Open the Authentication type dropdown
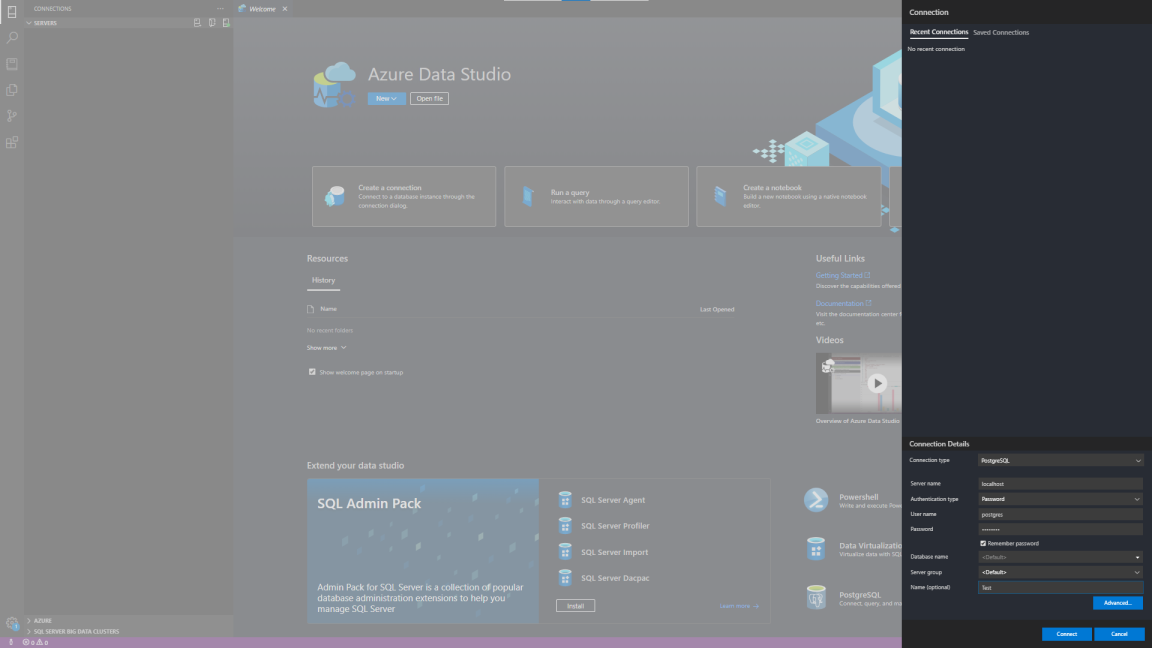The image size is (1152, 648). click(1060, 499)
